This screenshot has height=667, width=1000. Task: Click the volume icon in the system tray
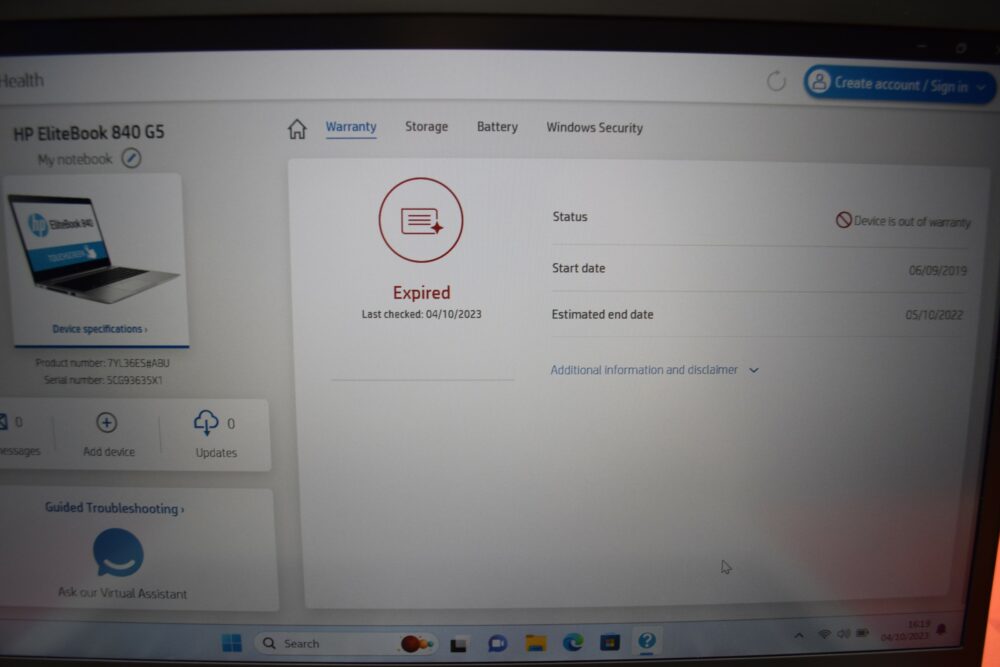point(843,633)
